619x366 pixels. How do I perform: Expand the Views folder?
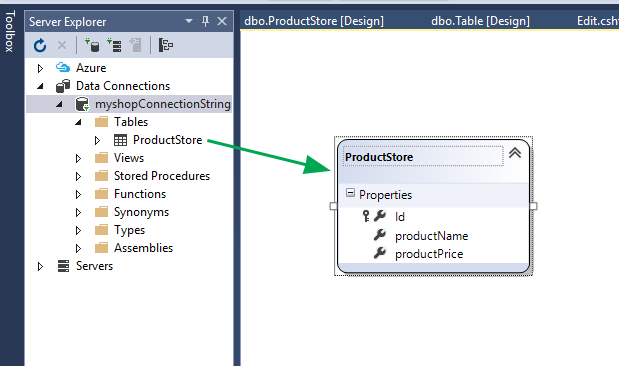tap(78, 158)
